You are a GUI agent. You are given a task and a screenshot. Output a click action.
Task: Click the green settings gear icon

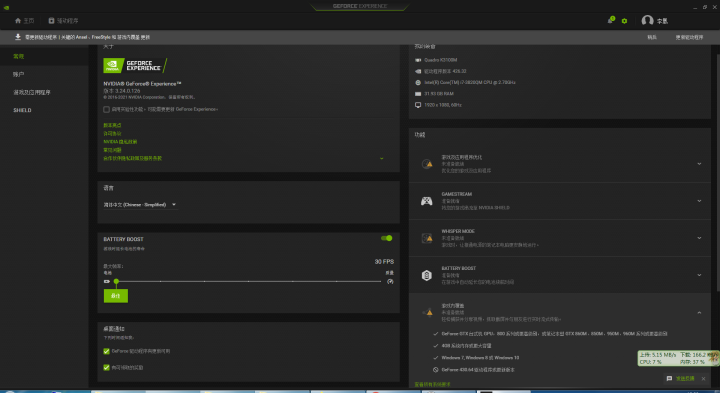624,21
